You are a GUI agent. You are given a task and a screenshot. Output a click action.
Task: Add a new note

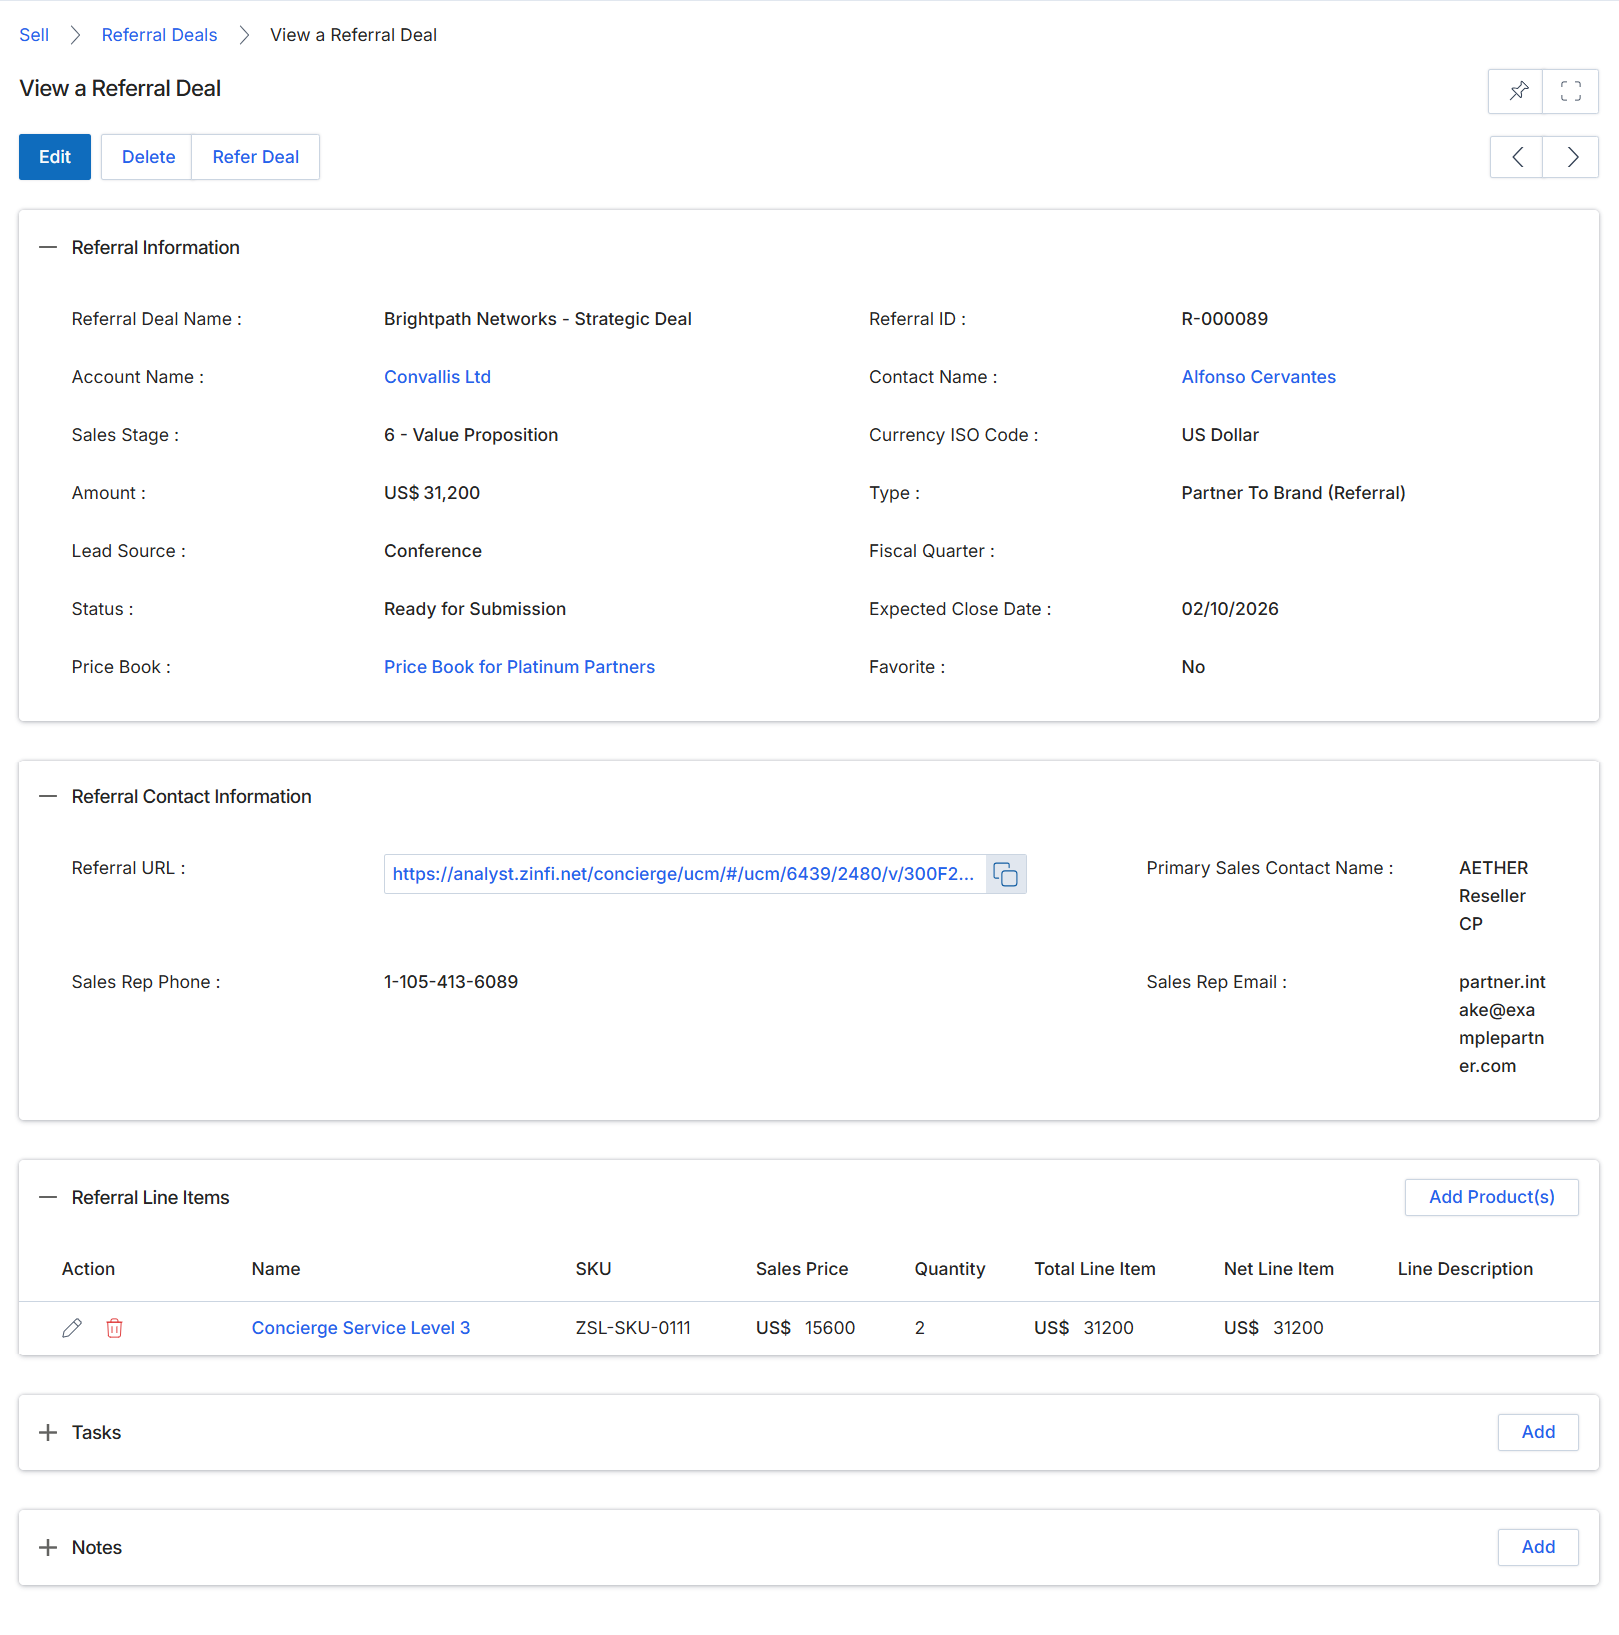point(1538,1547)
